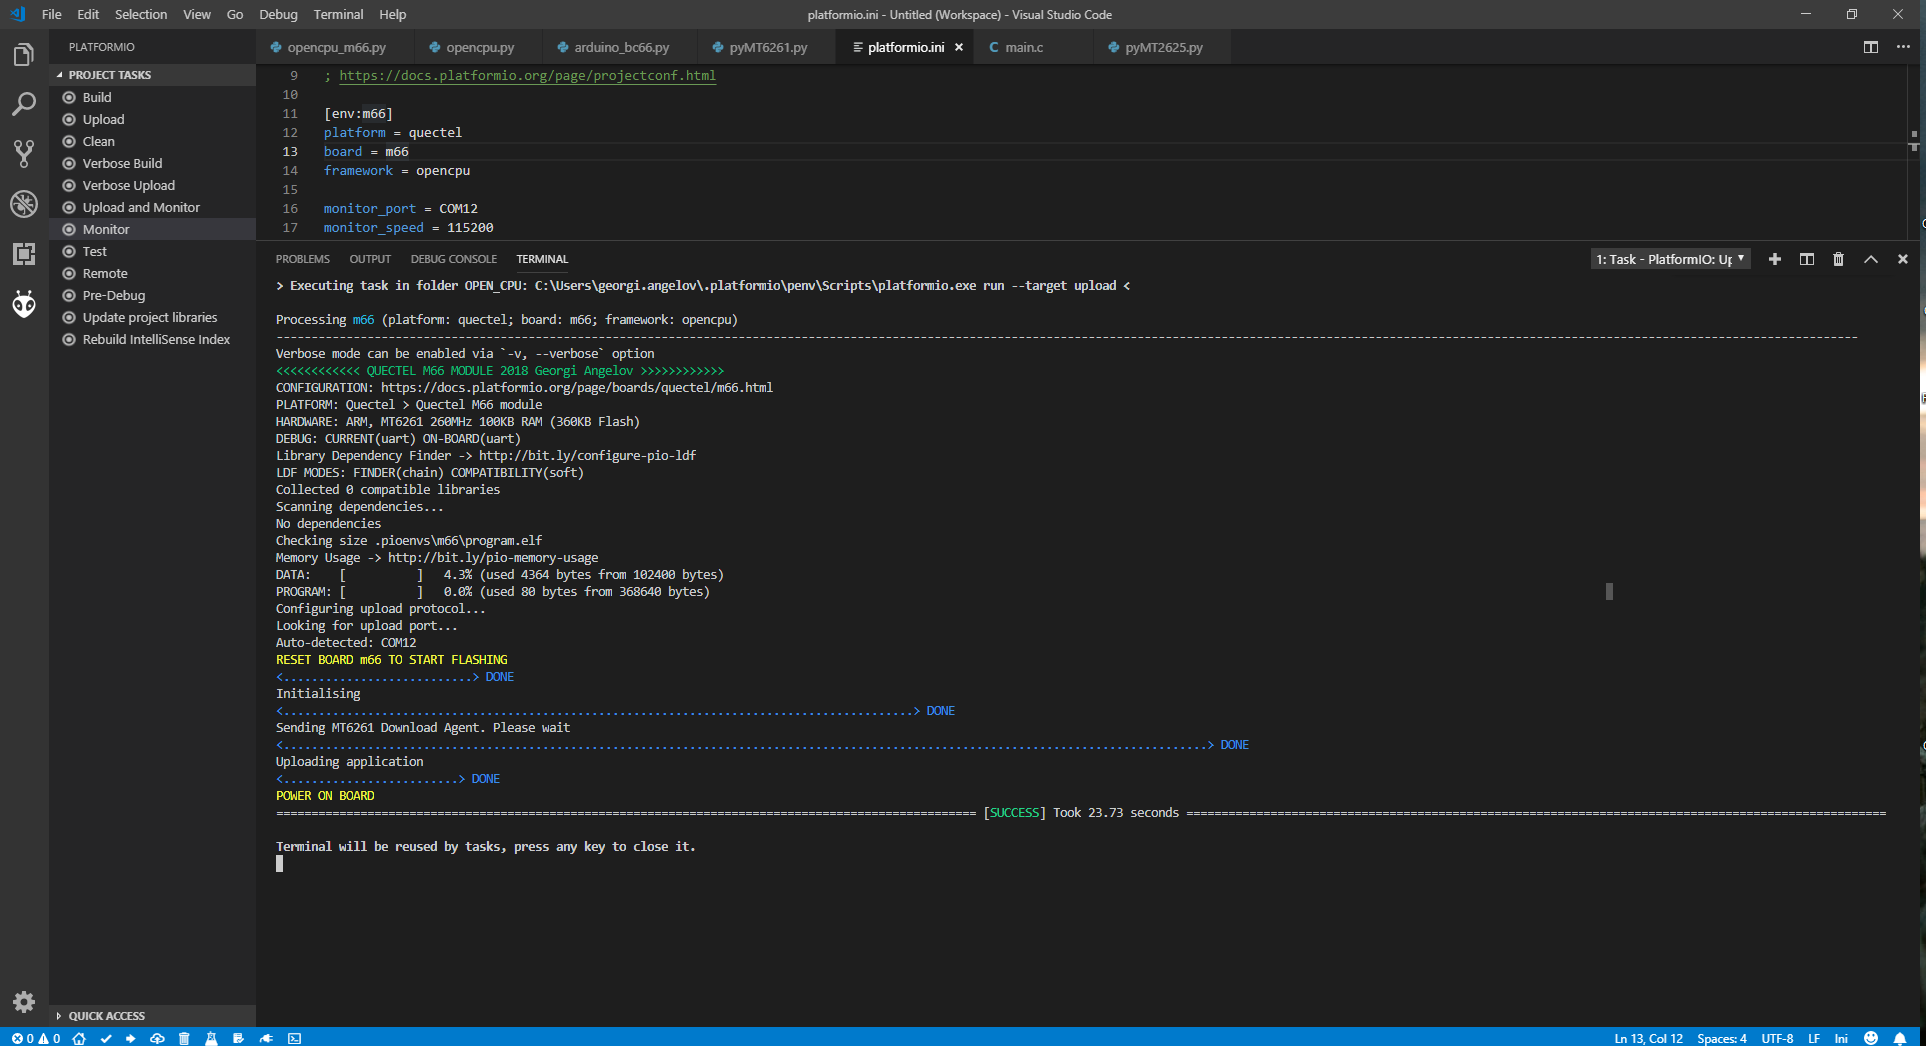Switch to the Output panel tab
This screenshot has height=1046, width=1926.
(x=370, y=259)
